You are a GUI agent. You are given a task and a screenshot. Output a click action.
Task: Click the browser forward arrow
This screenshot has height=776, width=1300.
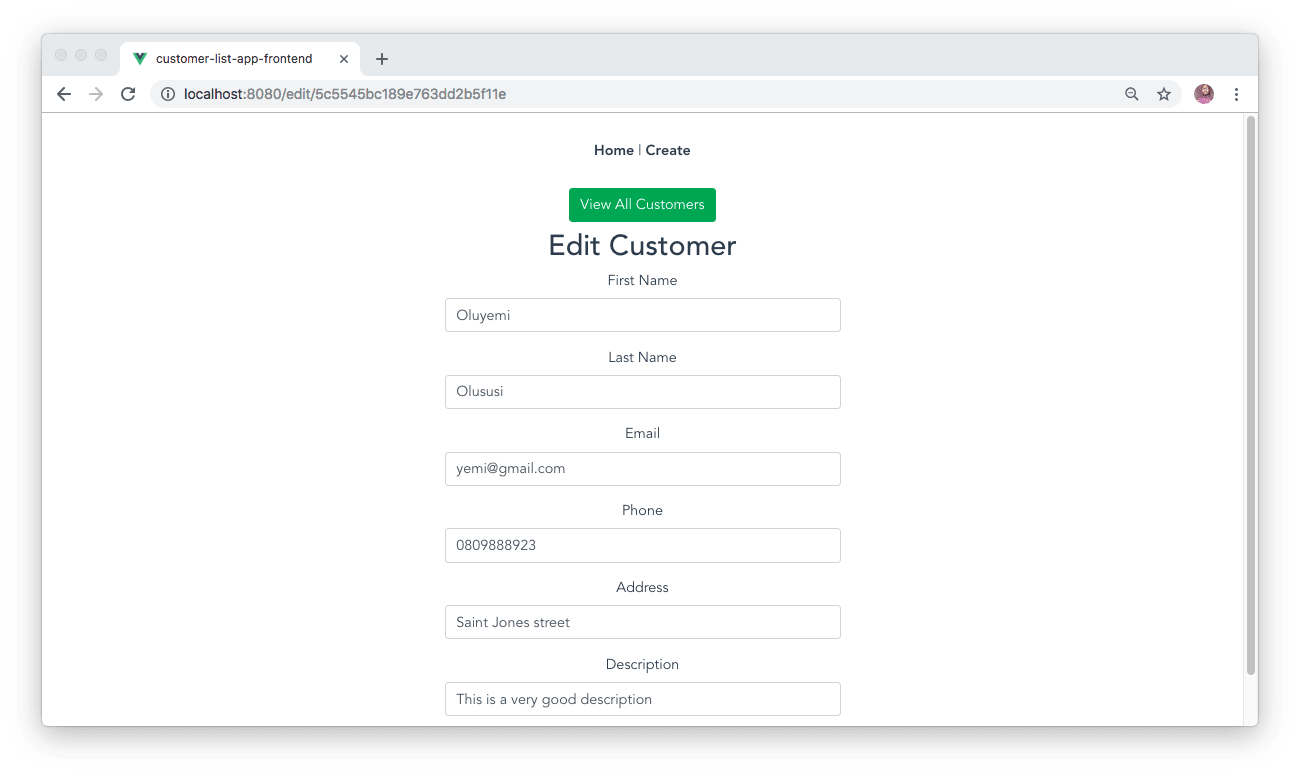click(x=96, y=93)
